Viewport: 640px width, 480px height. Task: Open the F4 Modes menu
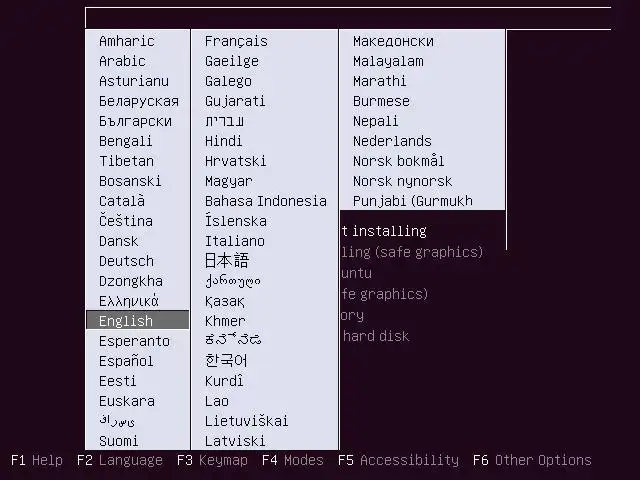[293, 460]
